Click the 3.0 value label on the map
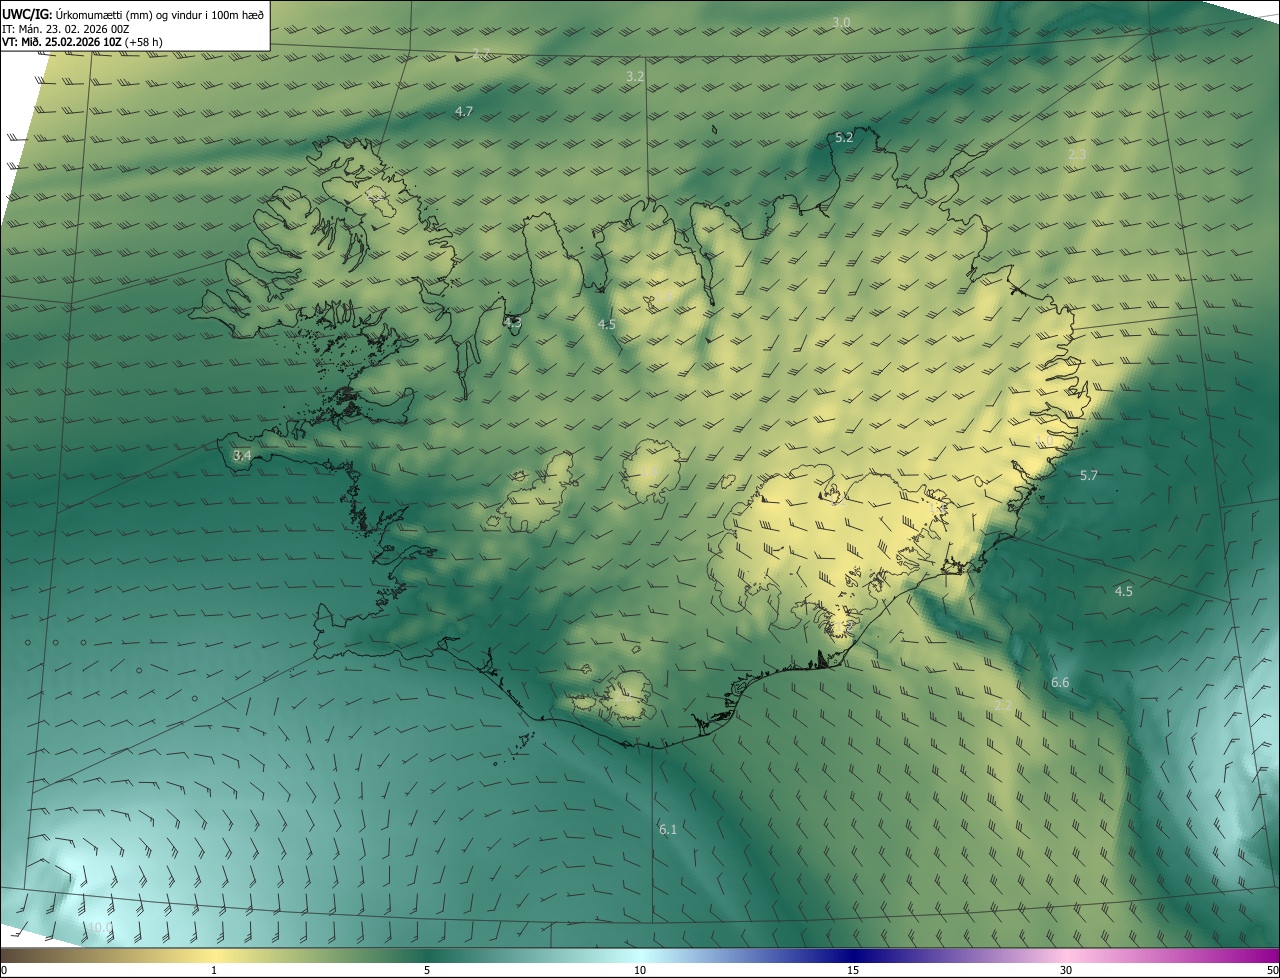 click(841, 22)
